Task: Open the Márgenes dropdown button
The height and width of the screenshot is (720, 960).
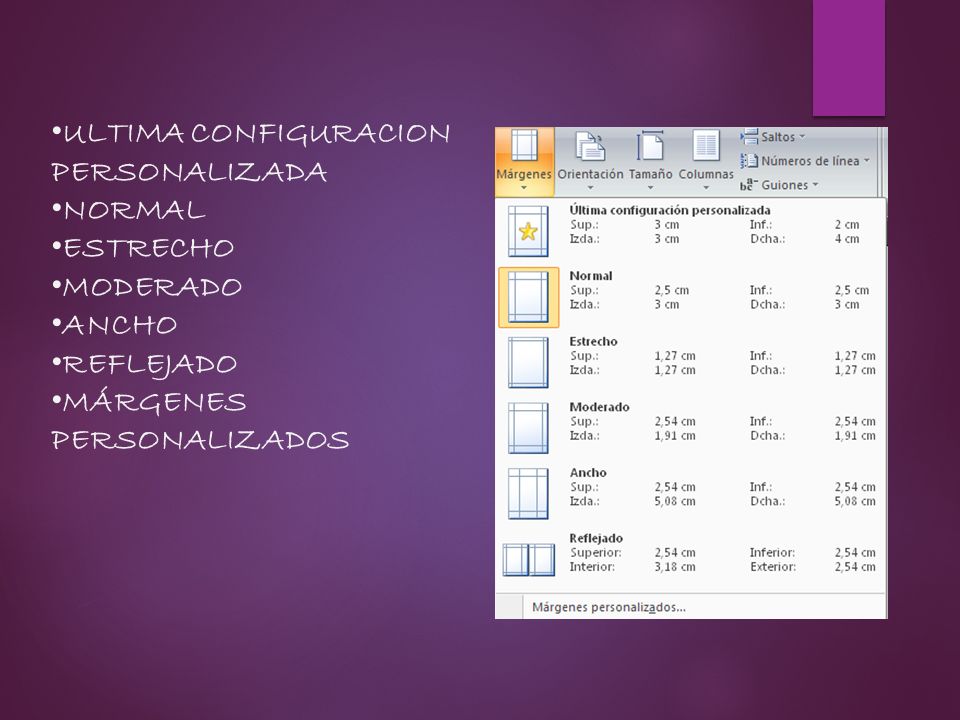Action: [524, 162]
